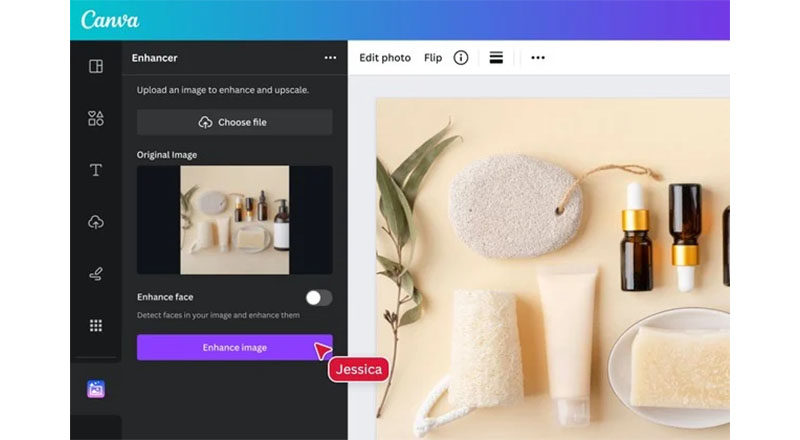Click the Choose file upload button
Screen dimensions: 800x440
234,122
